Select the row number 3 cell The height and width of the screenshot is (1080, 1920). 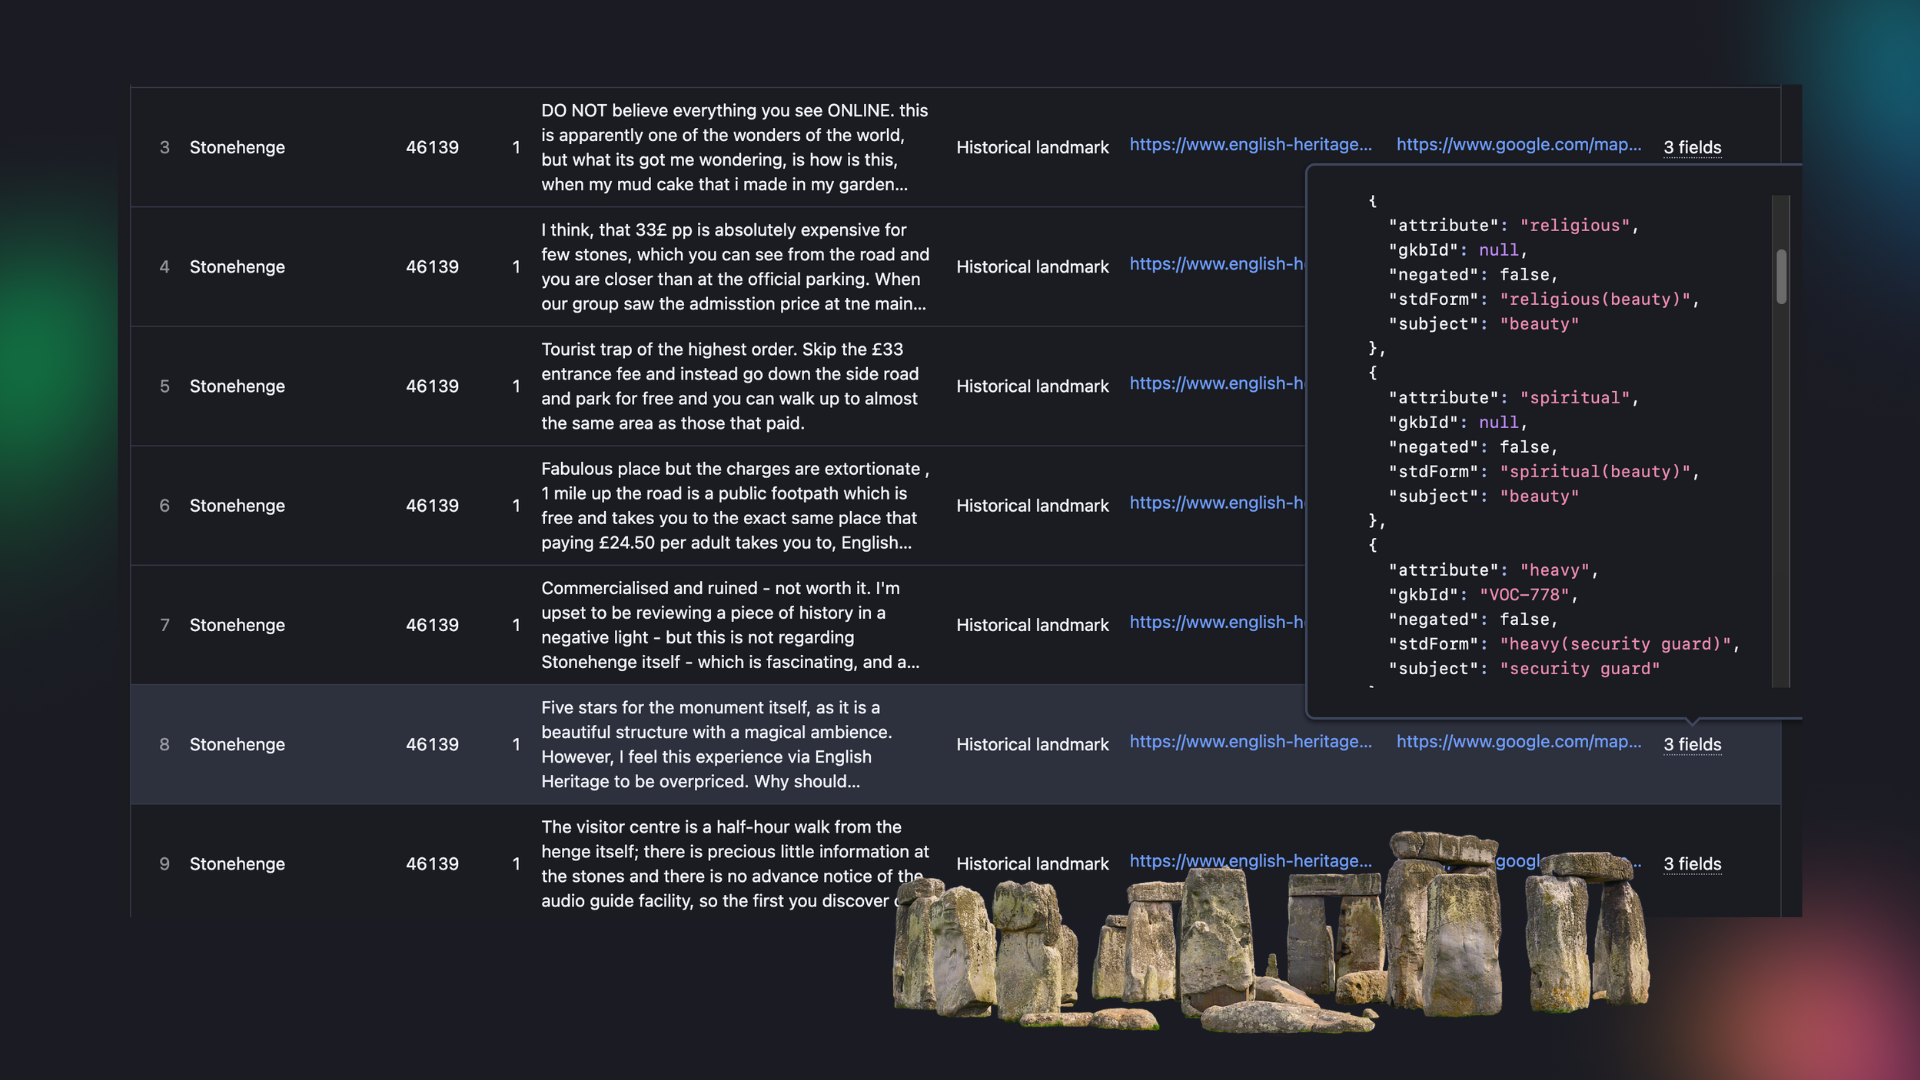click(165, 147)
